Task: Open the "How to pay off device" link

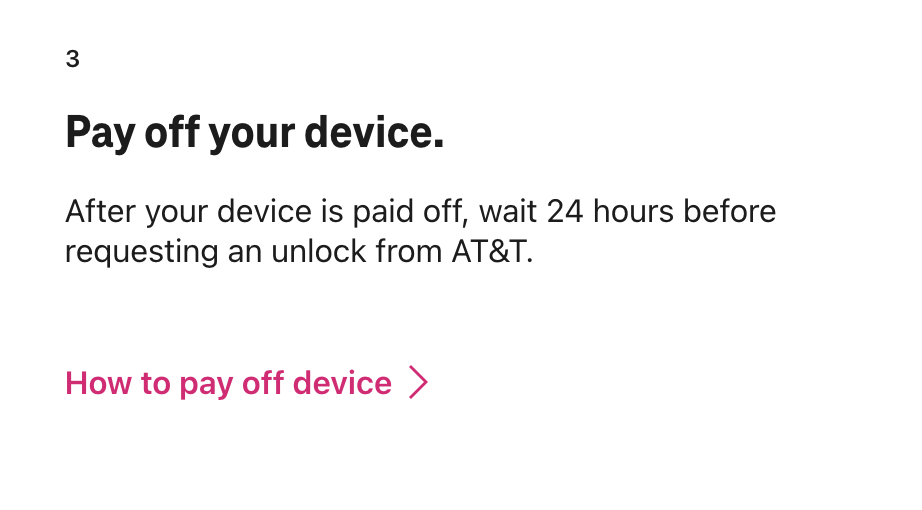Action: [x=228, y=383]
